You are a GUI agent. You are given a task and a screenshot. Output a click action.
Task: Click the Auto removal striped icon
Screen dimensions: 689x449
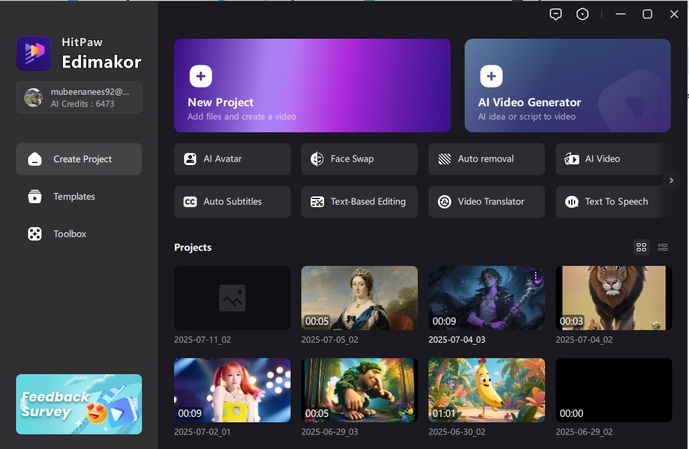click(x=444, y=159)
